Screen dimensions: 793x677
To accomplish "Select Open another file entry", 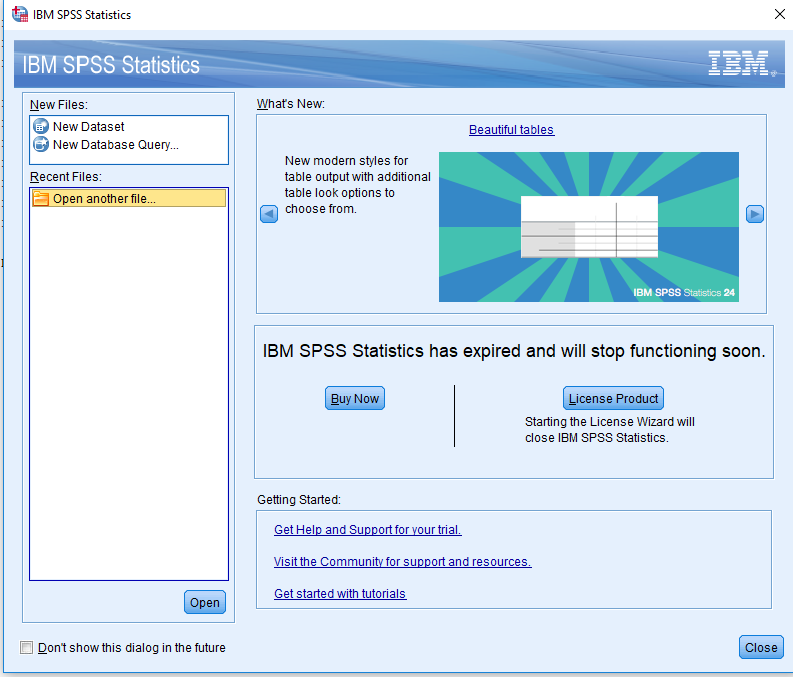I will pos(129,198).
